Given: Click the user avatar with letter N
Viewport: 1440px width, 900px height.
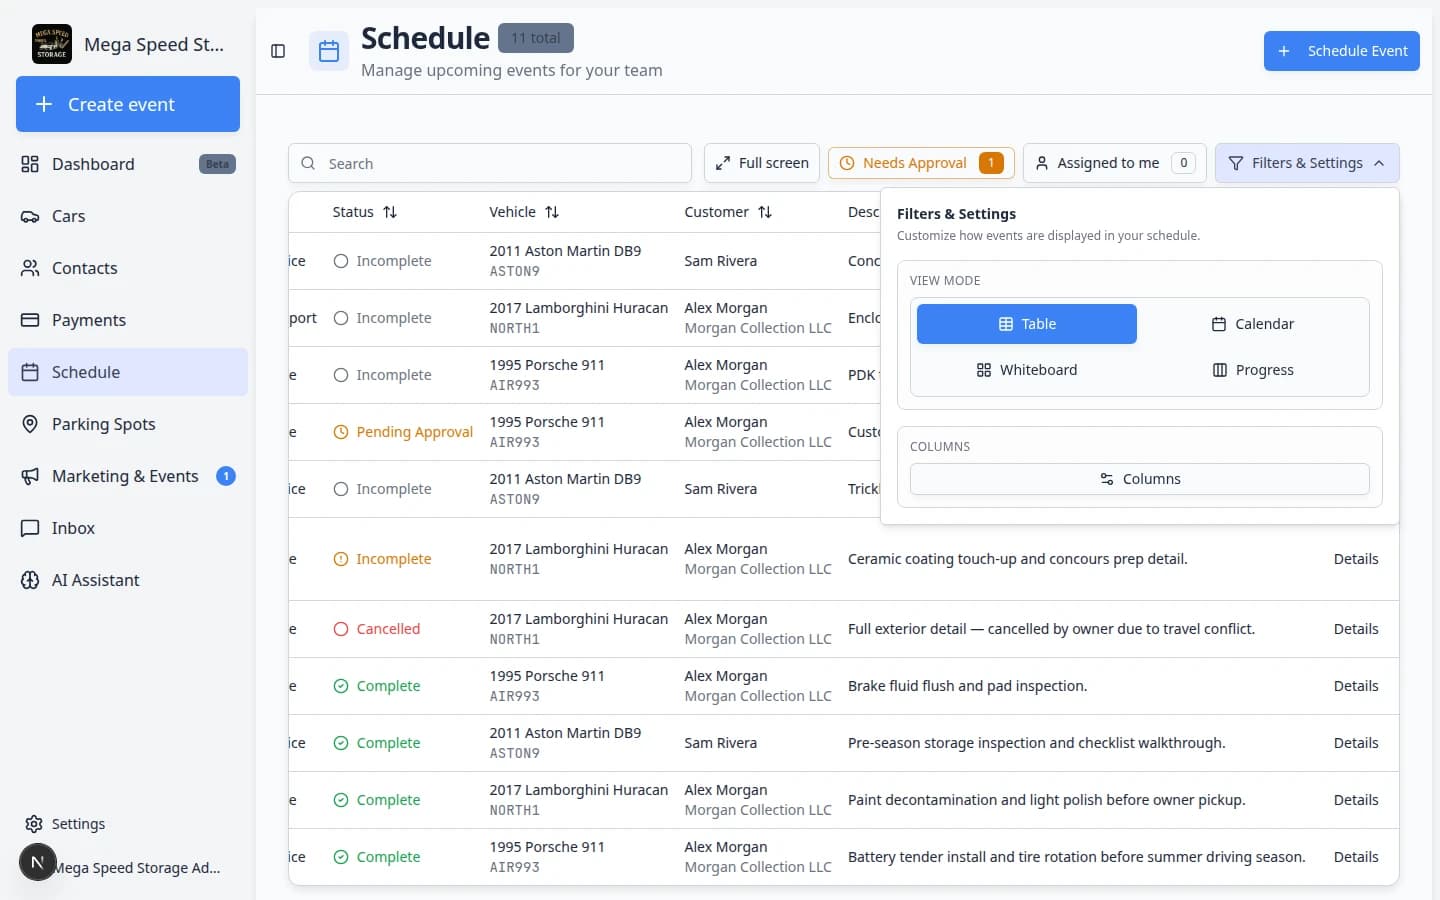Looking at the screenshot, I should [38, 862].
